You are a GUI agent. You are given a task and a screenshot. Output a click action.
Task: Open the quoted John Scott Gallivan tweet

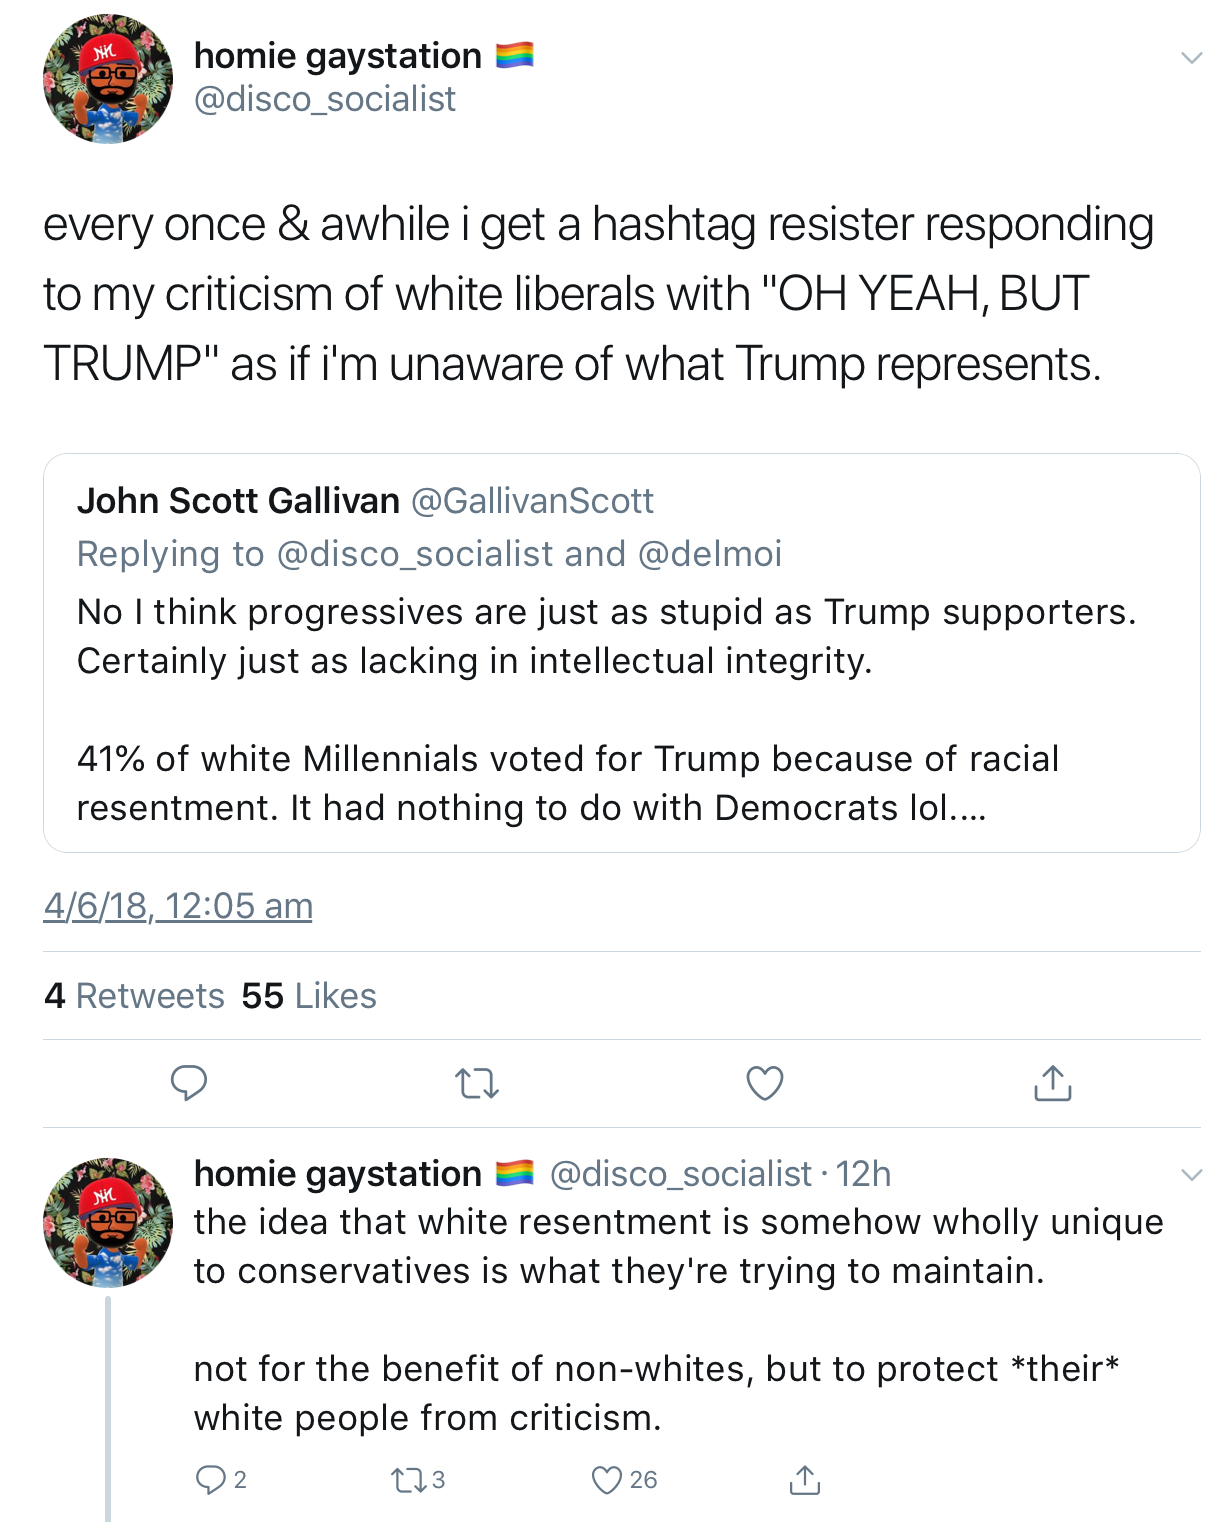[x=621, y=653]
